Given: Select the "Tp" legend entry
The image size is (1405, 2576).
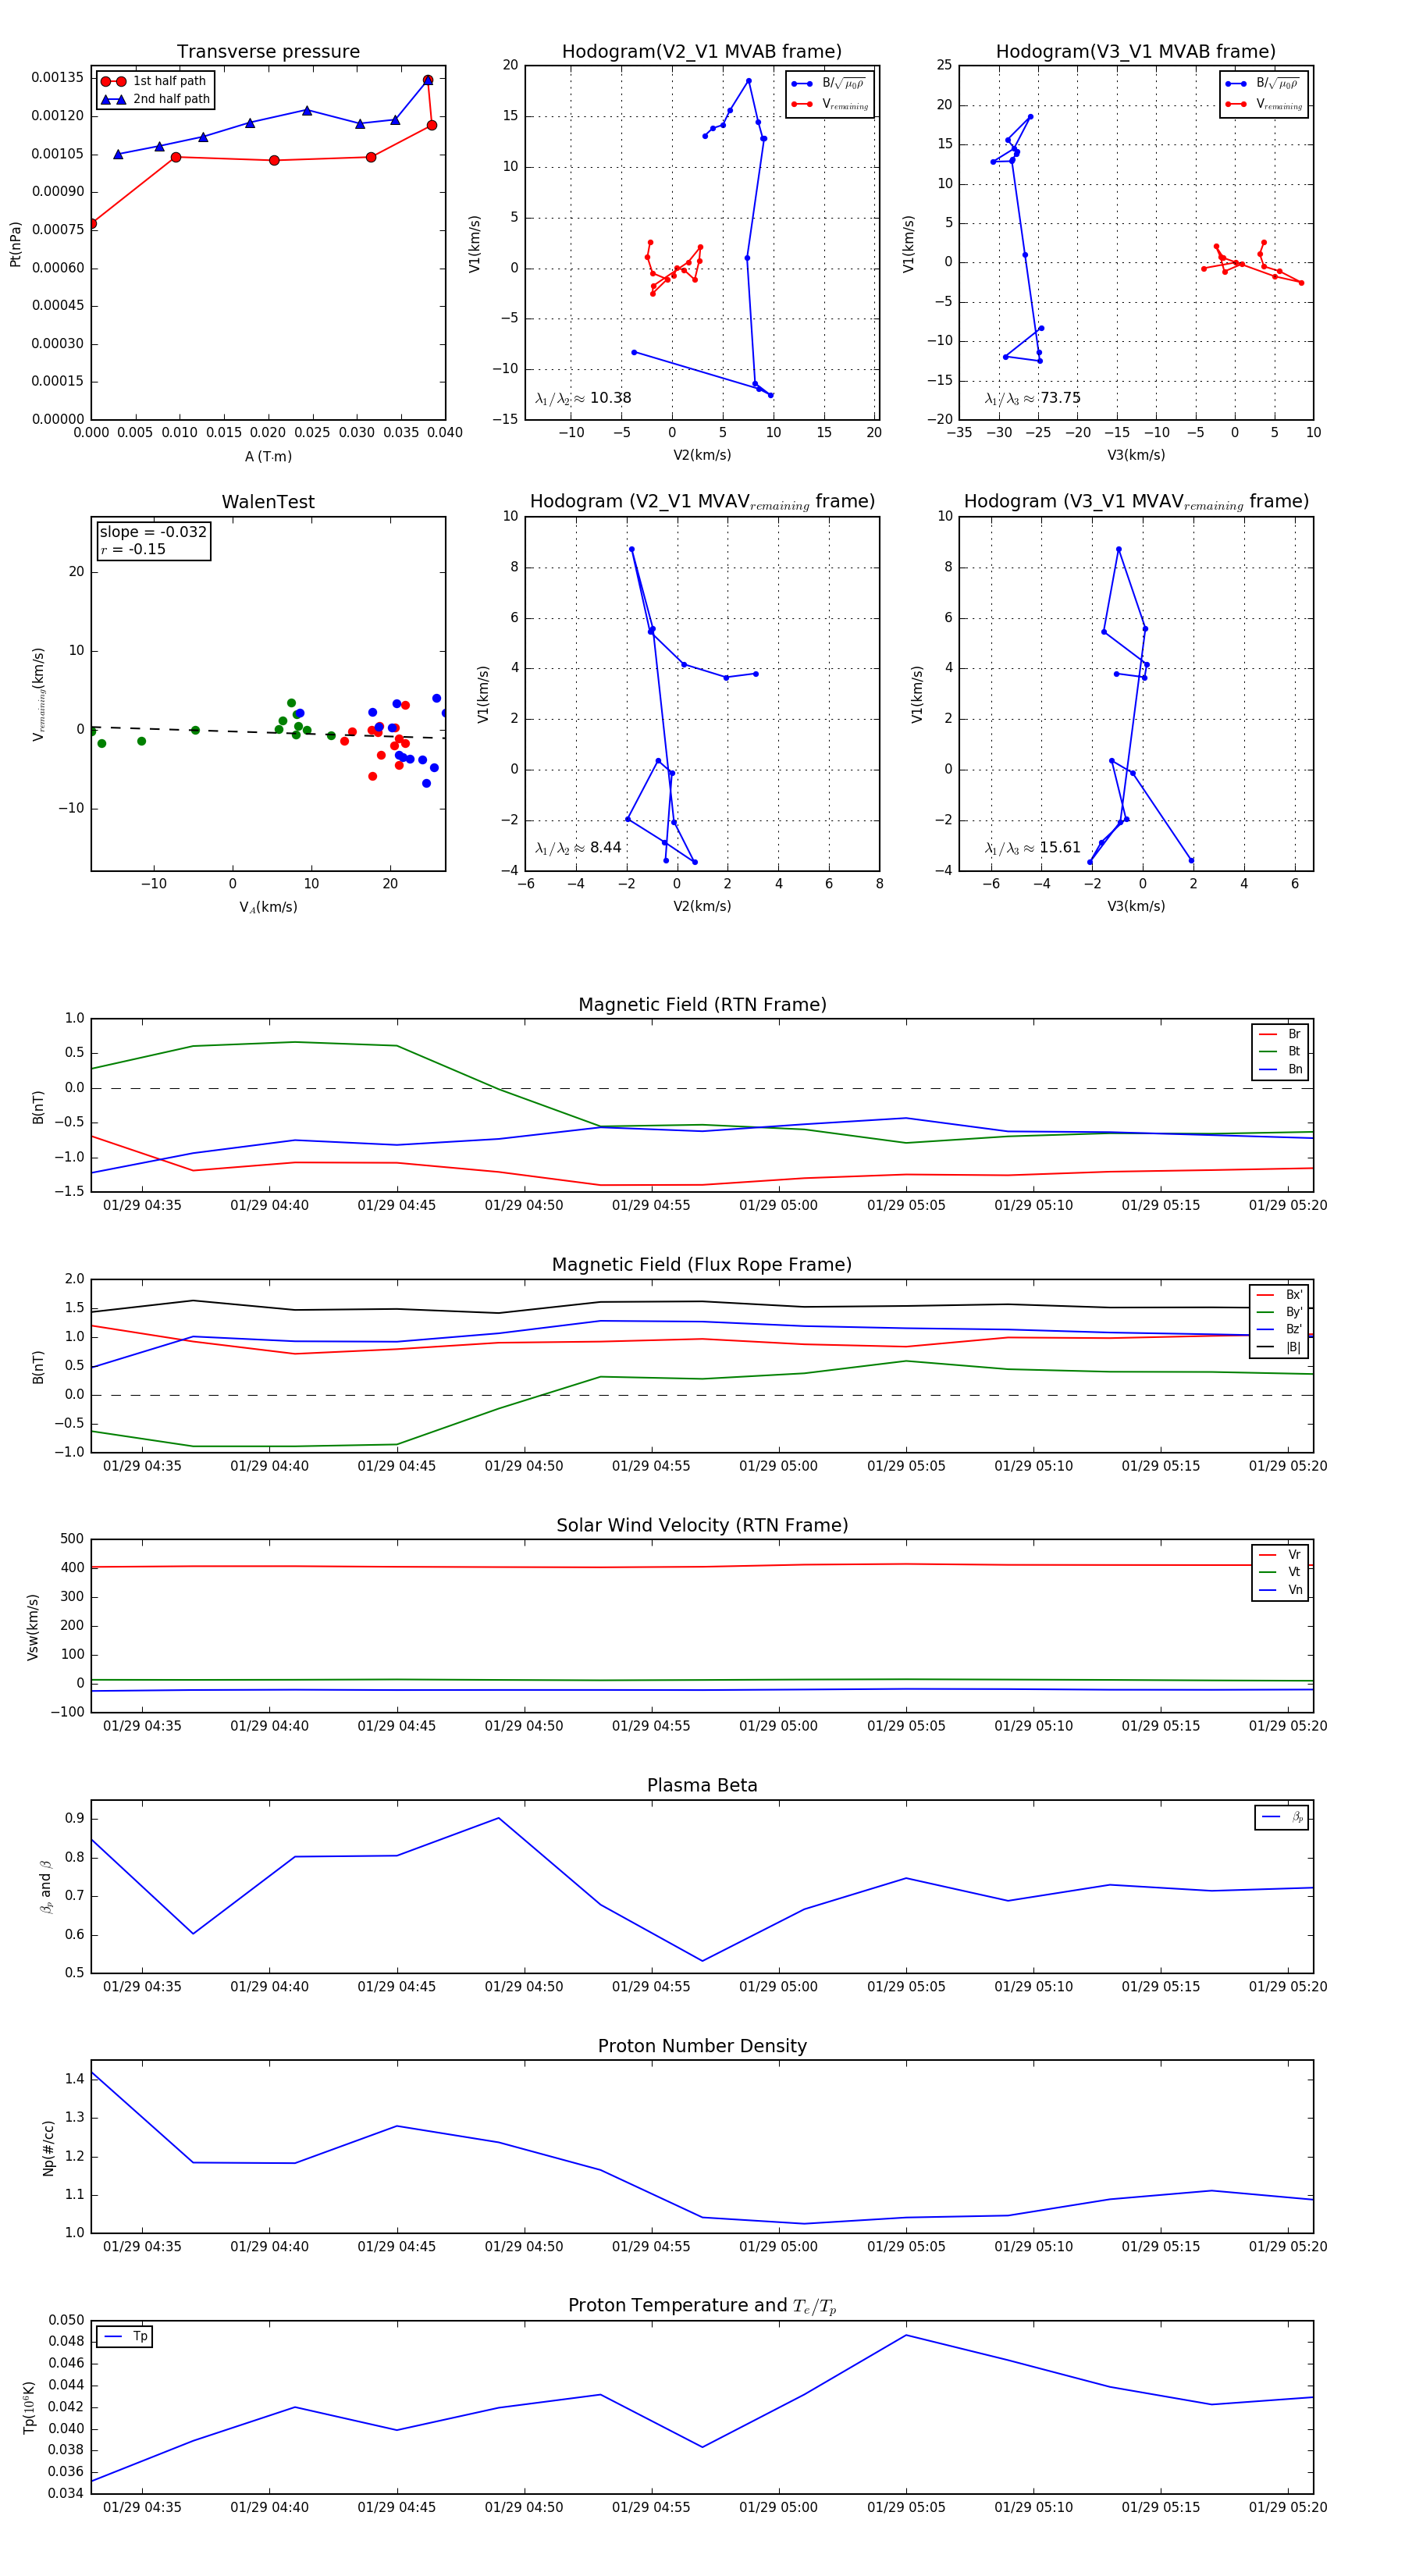Looking at the screenshot, I should 126,2336.
